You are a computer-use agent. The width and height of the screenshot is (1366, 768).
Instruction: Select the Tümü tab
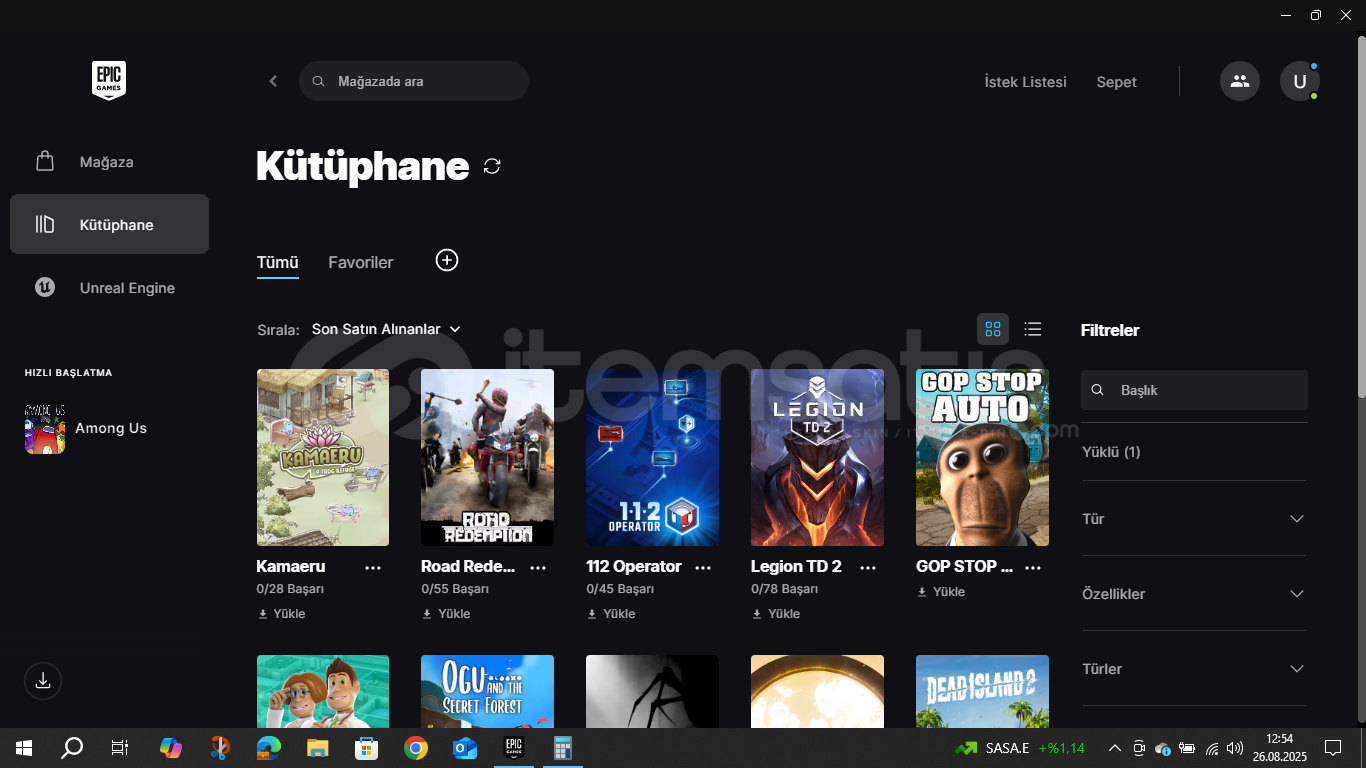click(278, 262)
